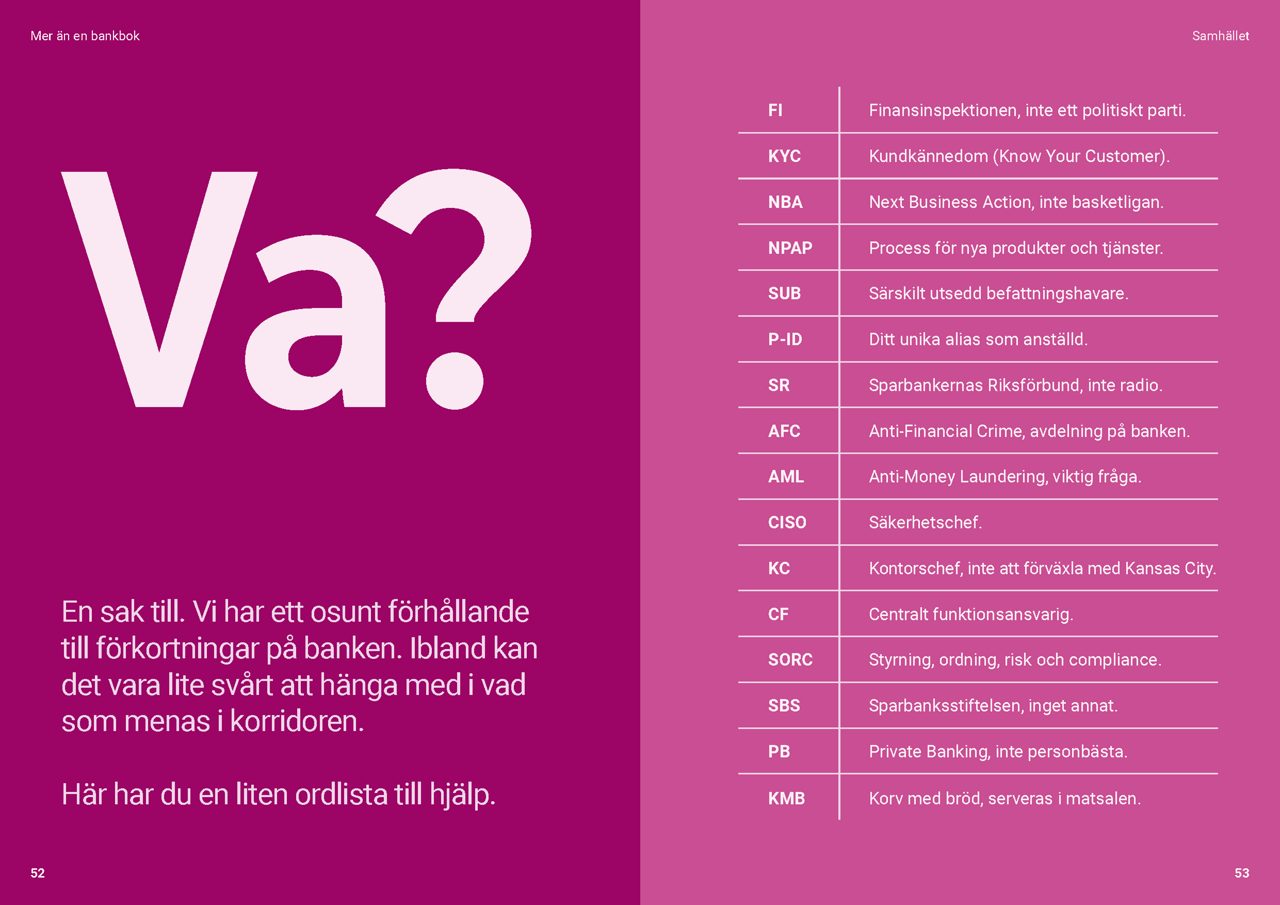Click "Särskilt utsedd befattningshavare." text
This screenshot has width=1280, height=905.
pyautogui.click(x=998, y=294)
